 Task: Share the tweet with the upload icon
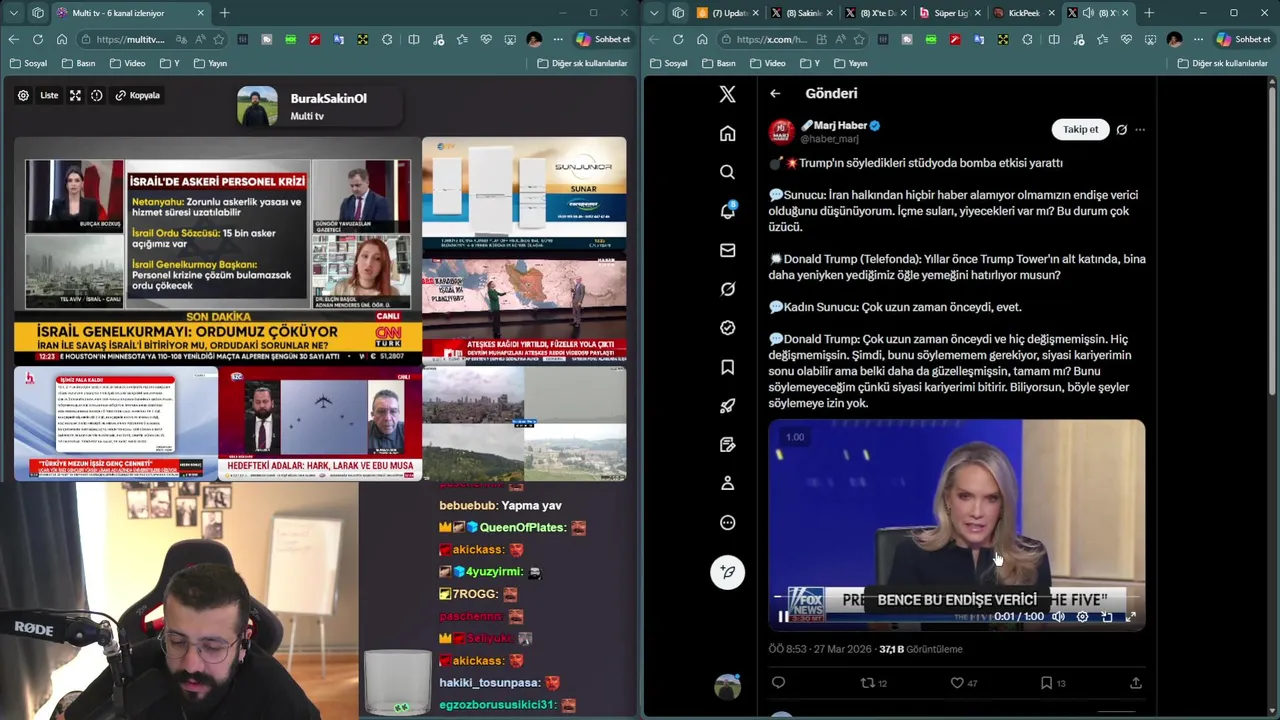[x=1135, y=683]
